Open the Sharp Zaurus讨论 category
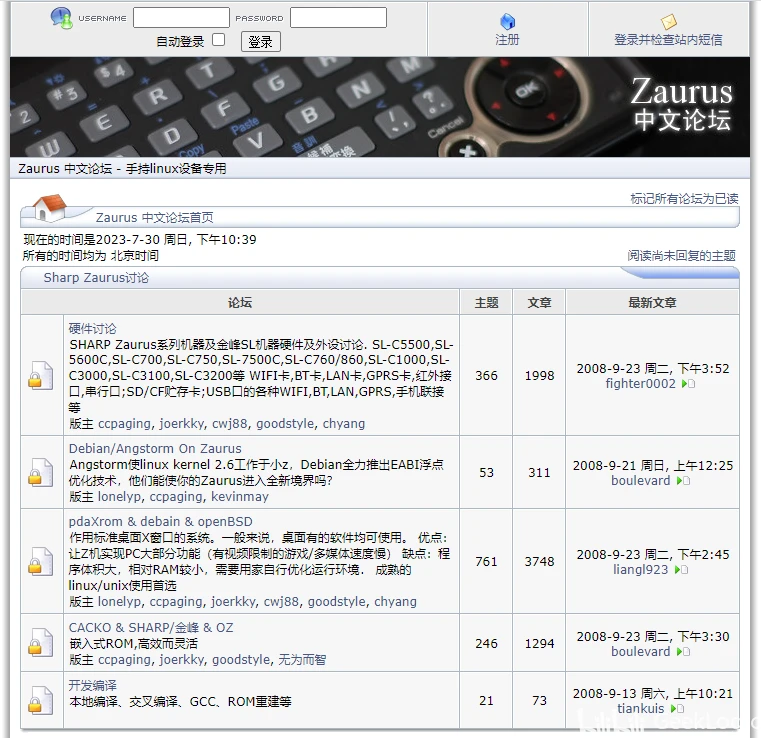Screen dimensions: 761x738 pos(96,278)
